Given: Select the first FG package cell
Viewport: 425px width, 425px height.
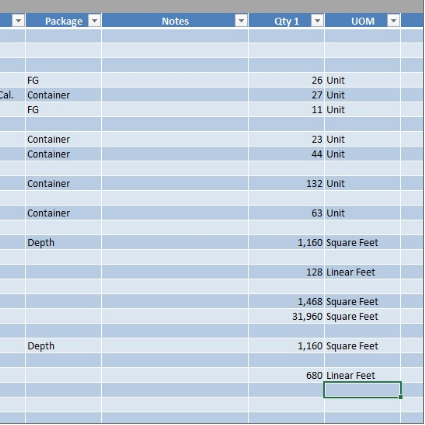Looking at the screenshot, I should point(63,80).
